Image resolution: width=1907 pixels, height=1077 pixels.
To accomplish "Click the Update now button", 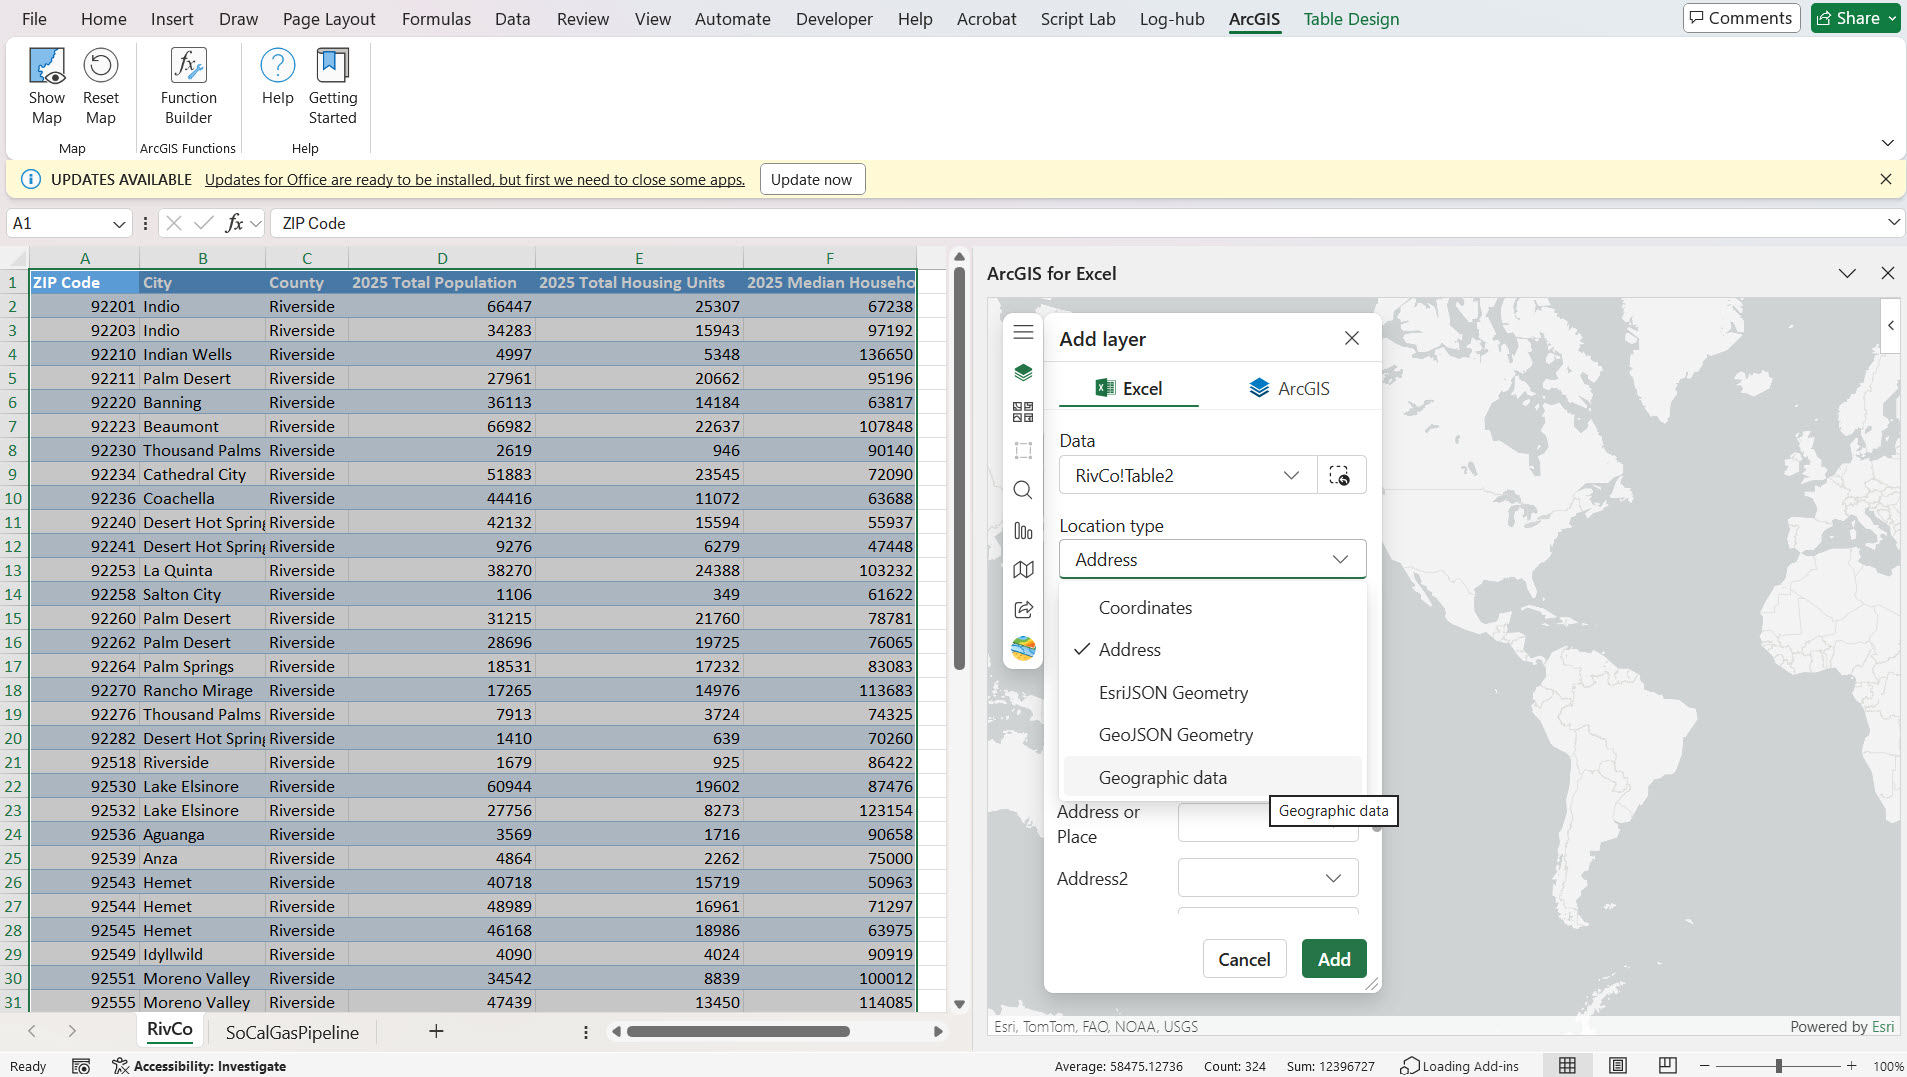I will [x=811, y=180].
